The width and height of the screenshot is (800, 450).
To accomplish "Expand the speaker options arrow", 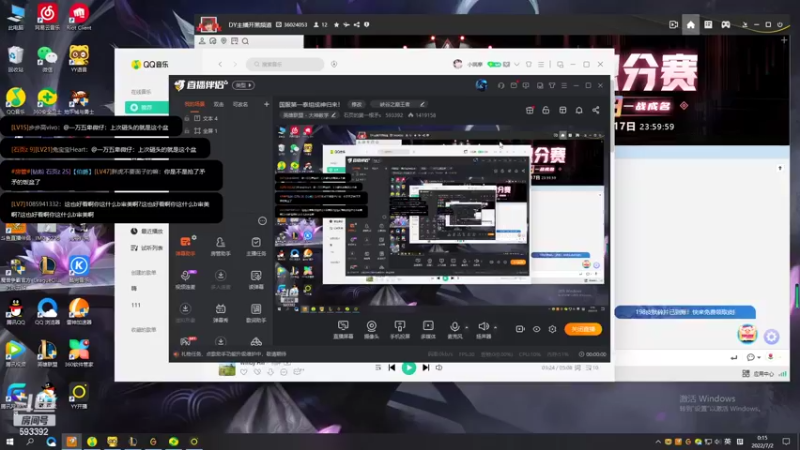I will pyautogui.click(x=495, y=328).
